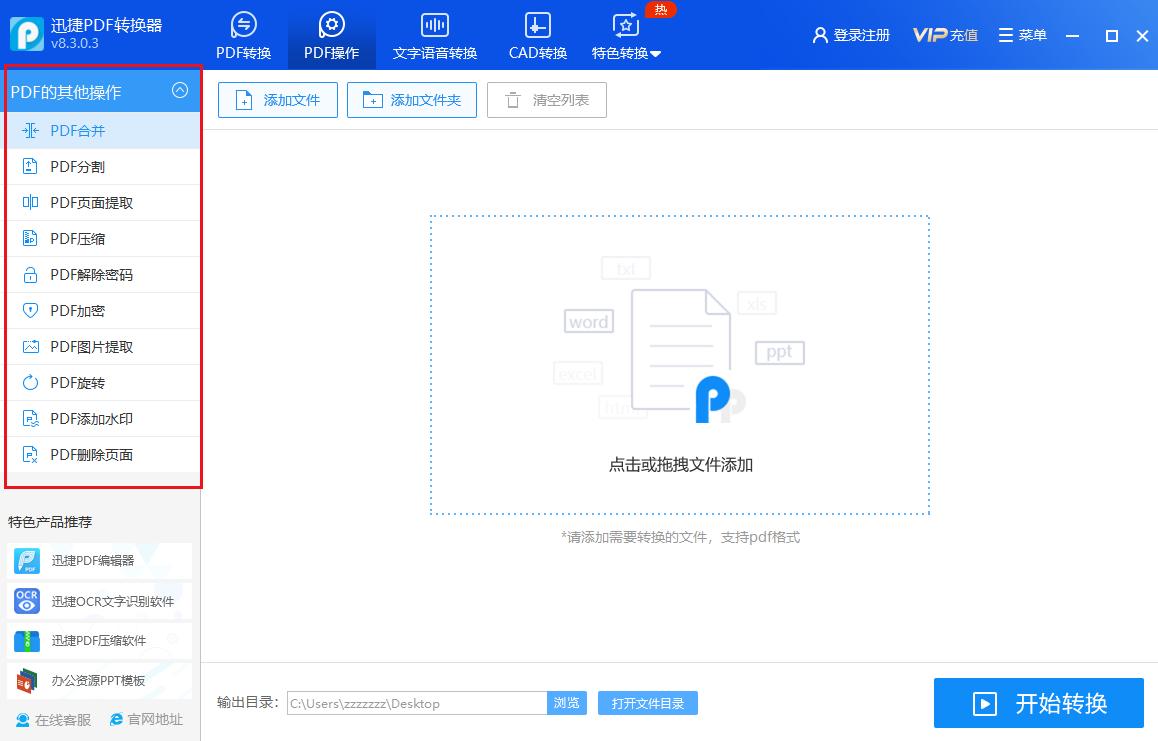Click the output directory path field
Viewport: 1158px width, 741px height.
(x=415, y=703)
